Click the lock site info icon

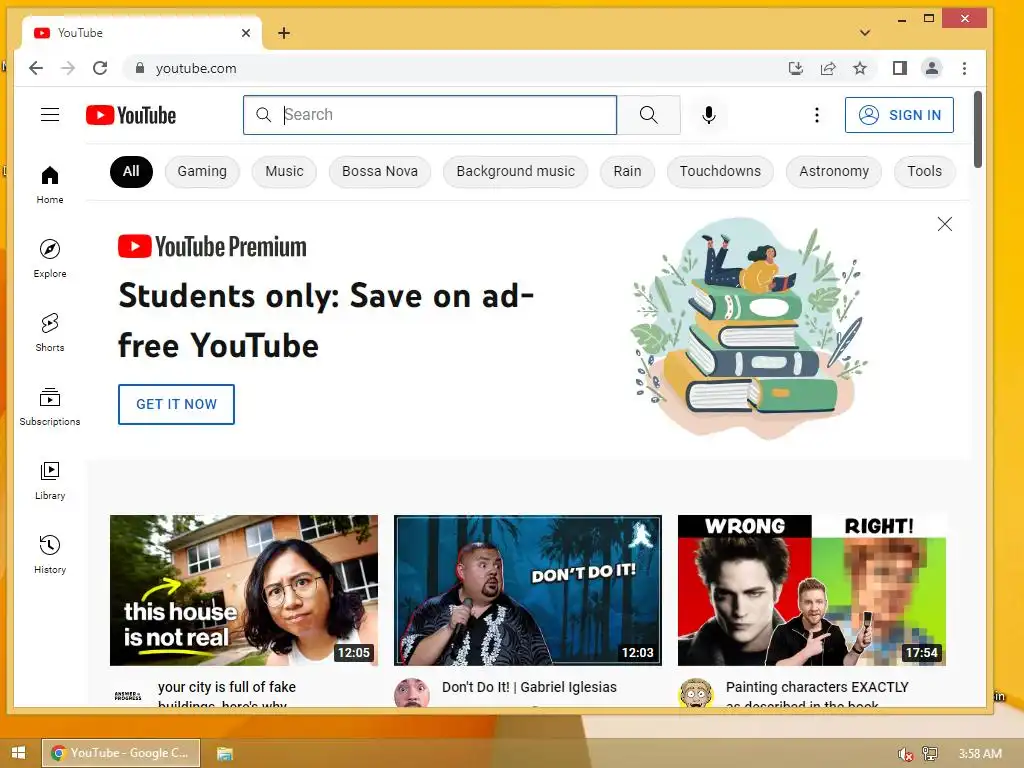click(139, 68)
